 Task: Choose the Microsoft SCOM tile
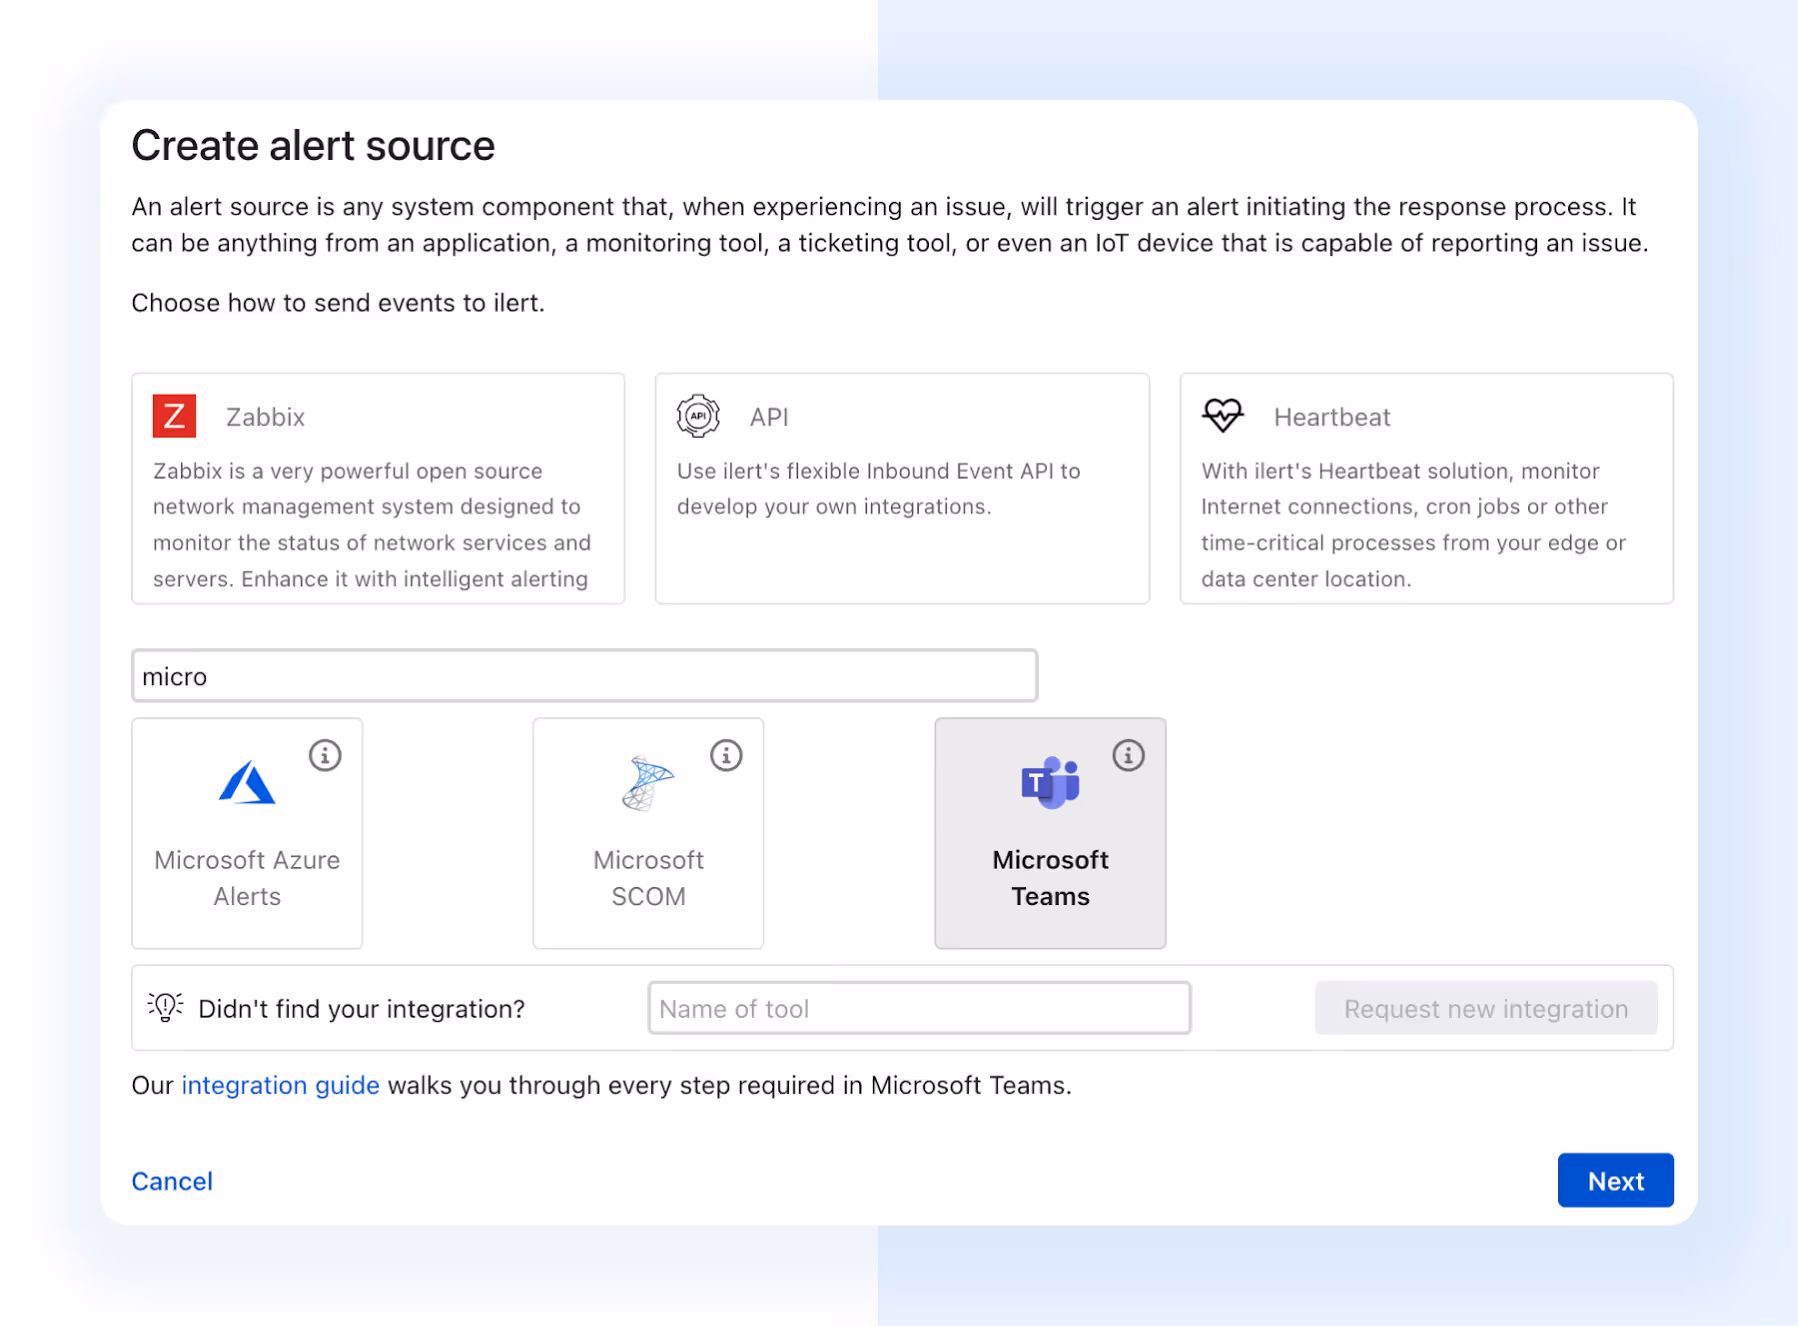[x=648, y=833]
